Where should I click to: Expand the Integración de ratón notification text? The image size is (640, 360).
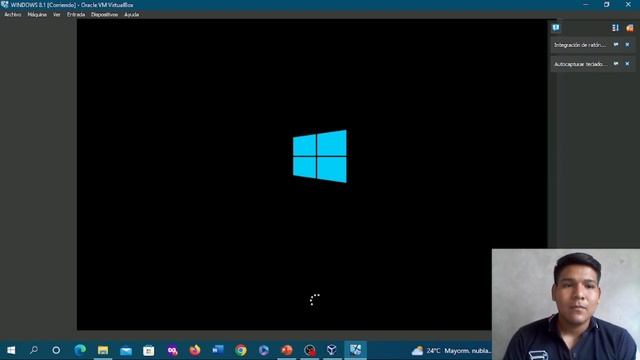(x=580, y=45)
